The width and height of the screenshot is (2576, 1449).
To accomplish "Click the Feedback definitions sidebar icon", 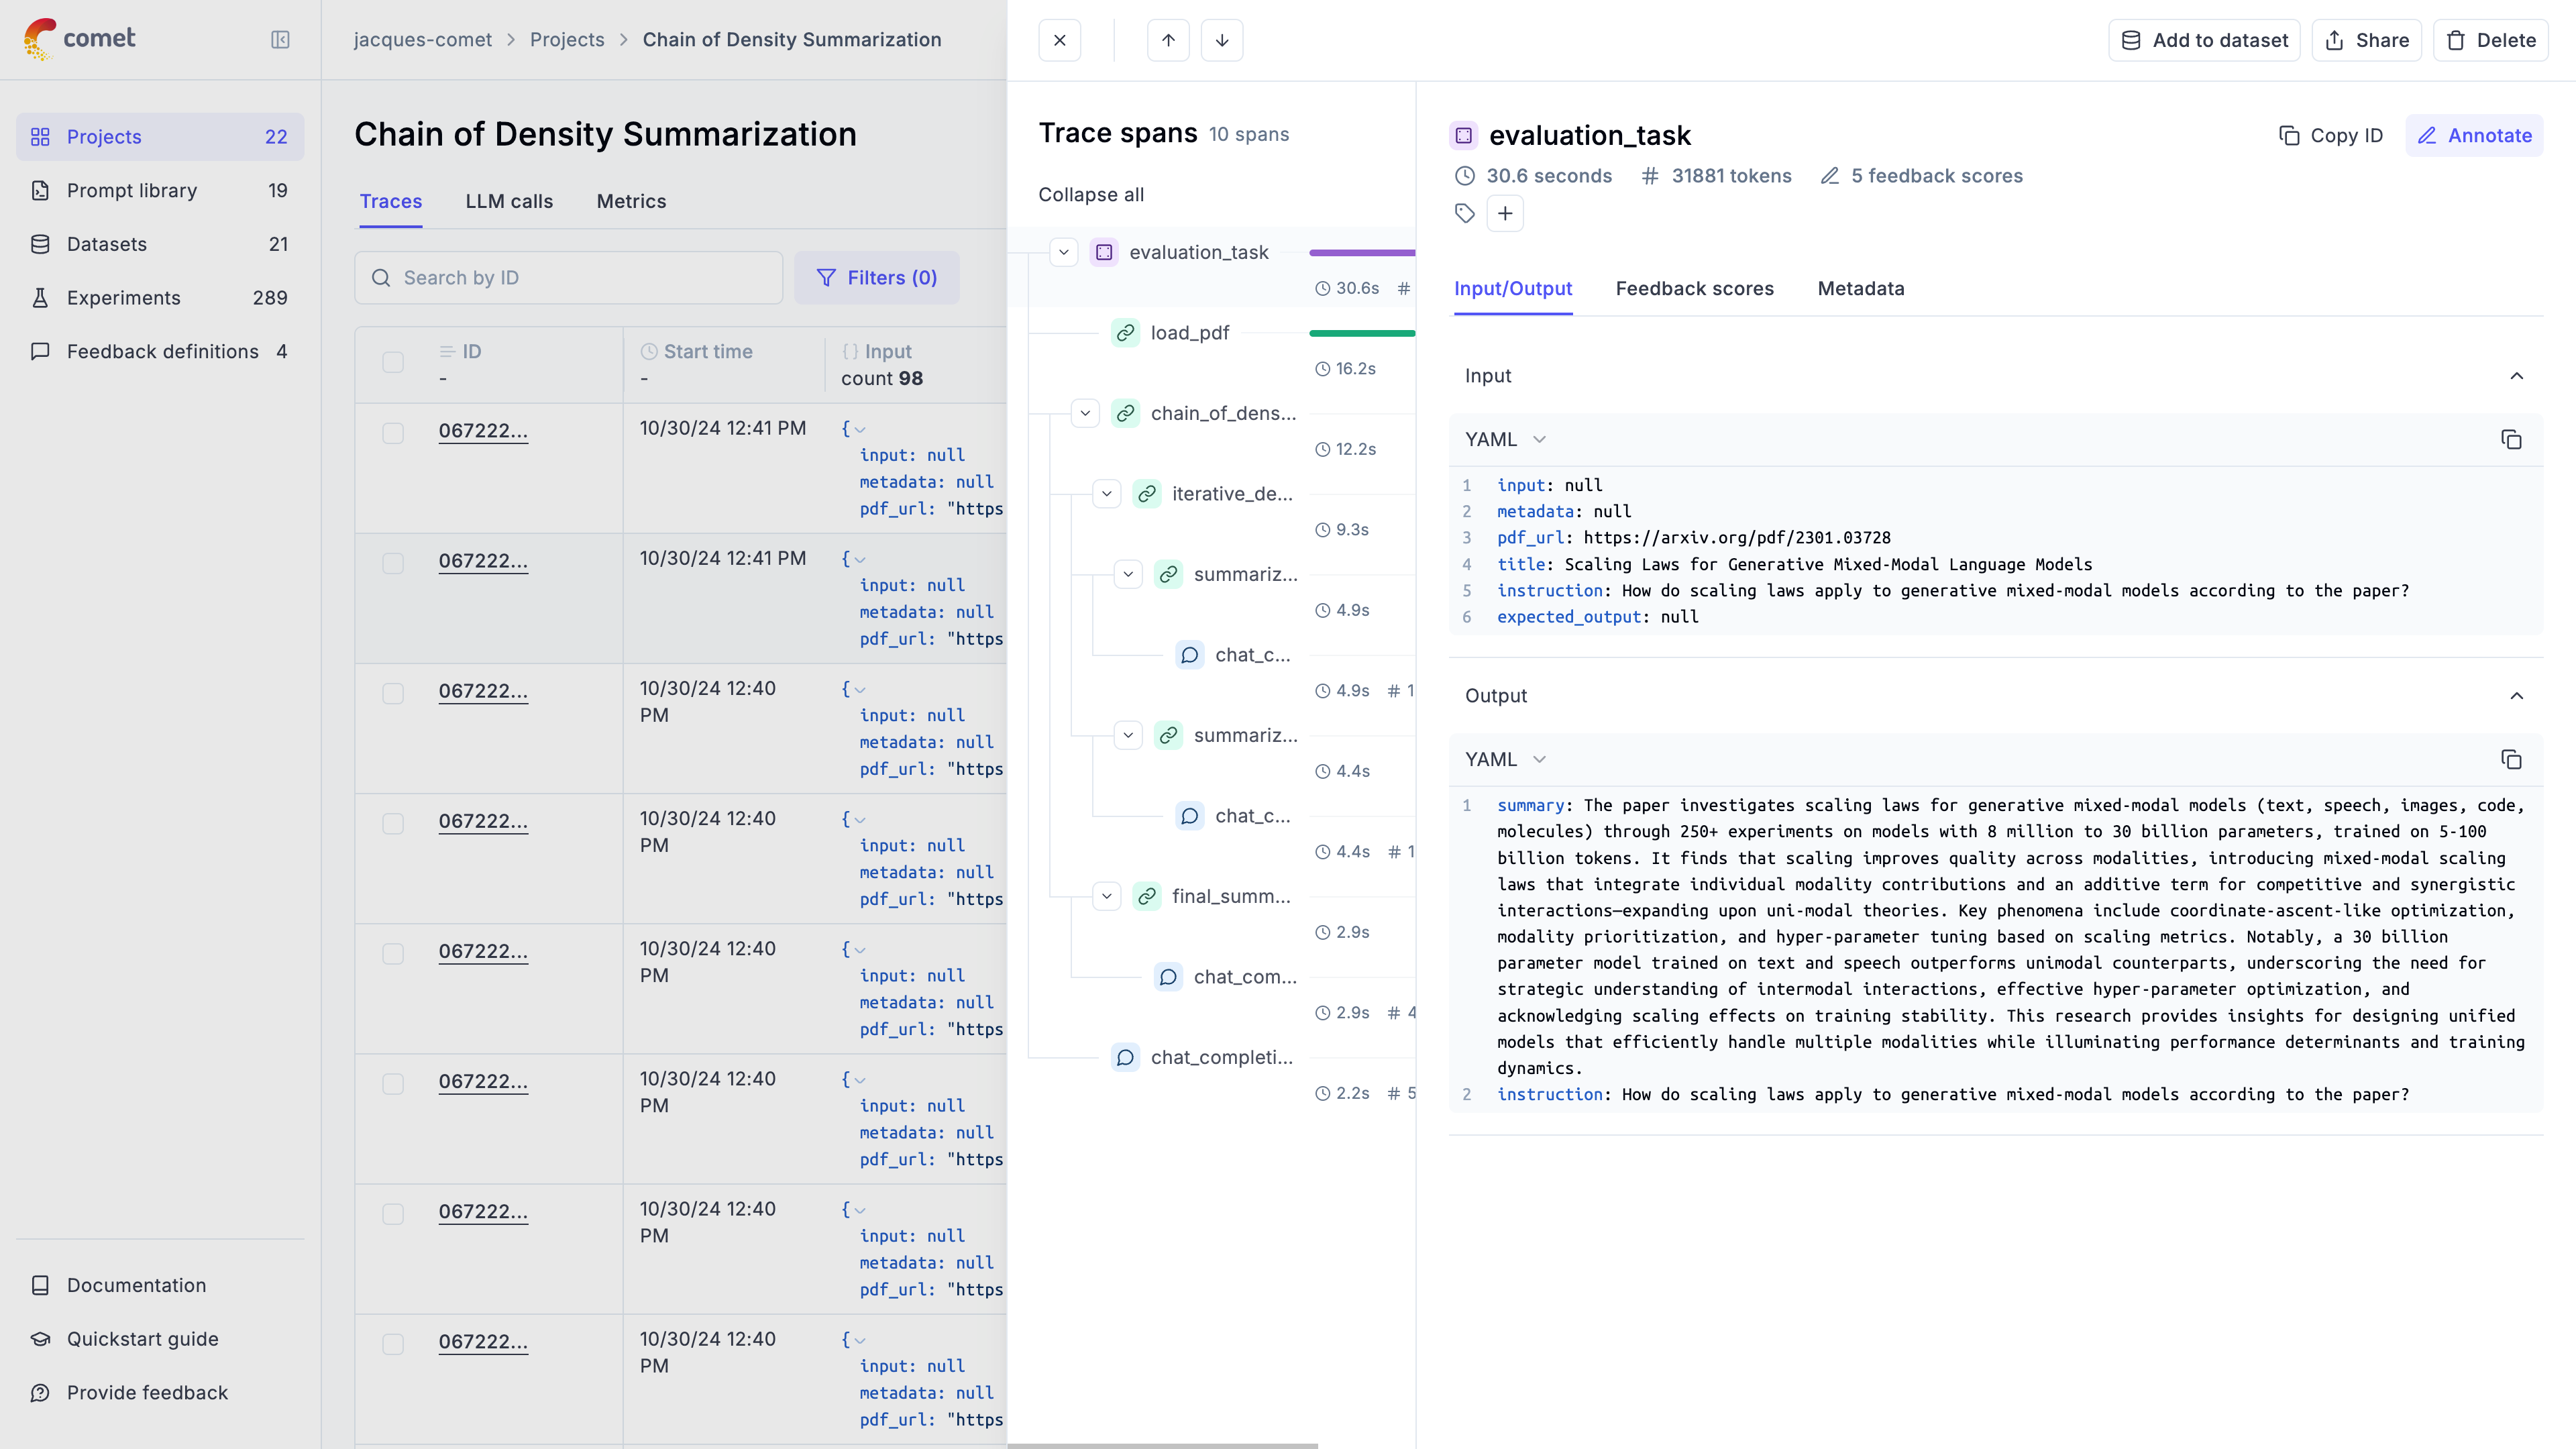I will tap(40, 351).
